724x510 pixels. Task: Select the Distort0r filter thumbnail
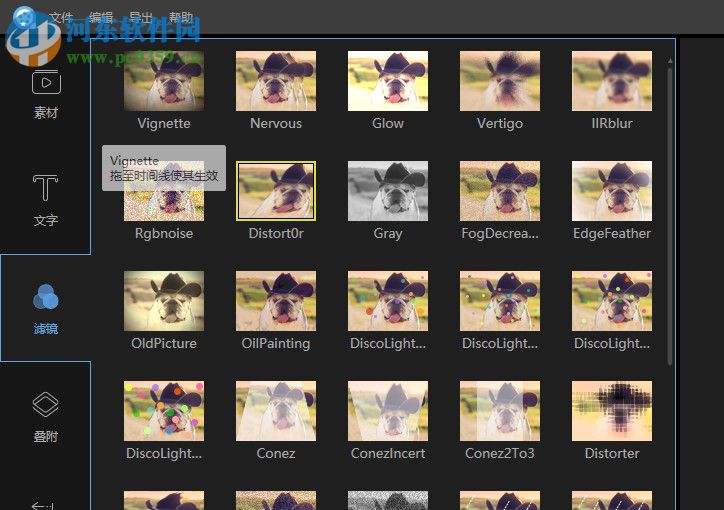coord(276,191)
